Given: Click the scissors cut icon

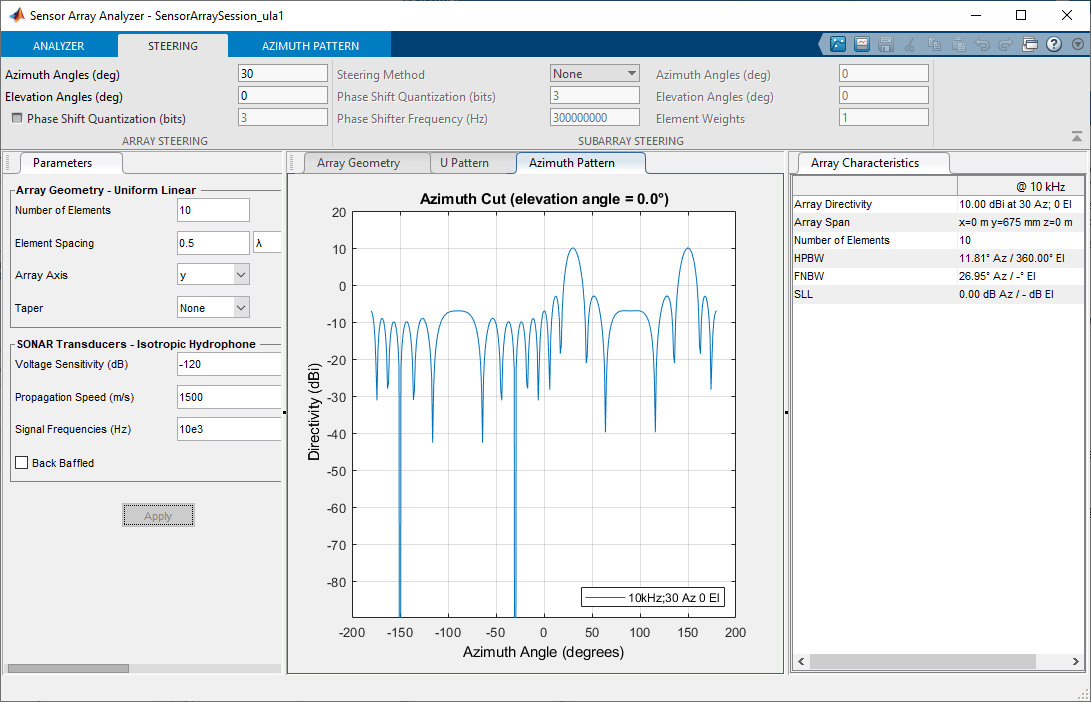Looking at the screenshot, I should [x=909, y=44].
